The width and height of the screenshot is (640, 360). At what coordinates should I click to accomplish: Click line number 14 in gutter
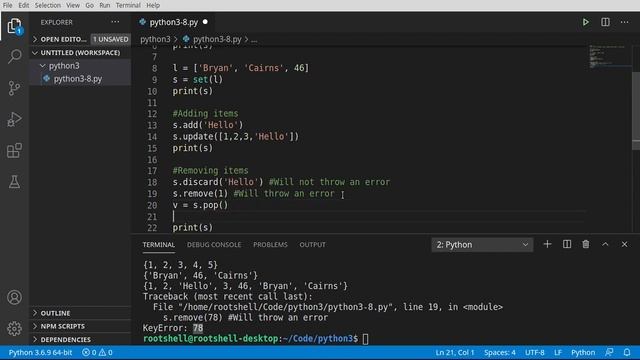152,137
